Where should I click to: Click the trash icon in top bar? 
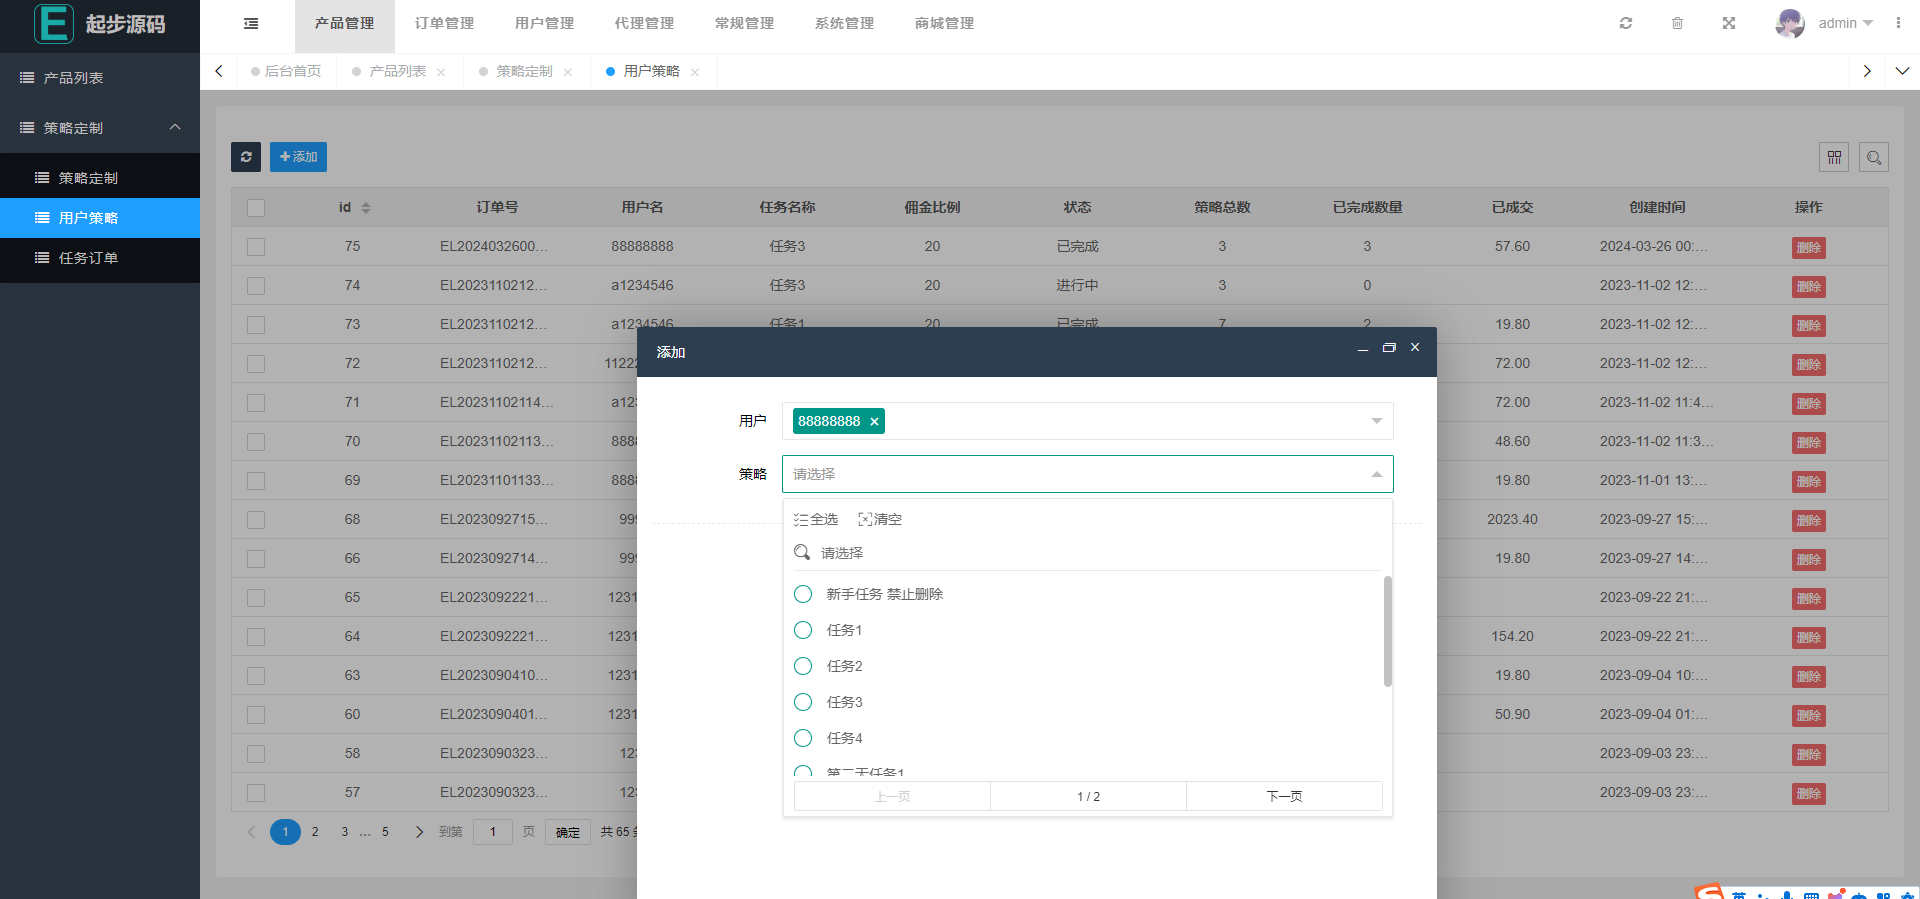tap(1677, 23)
